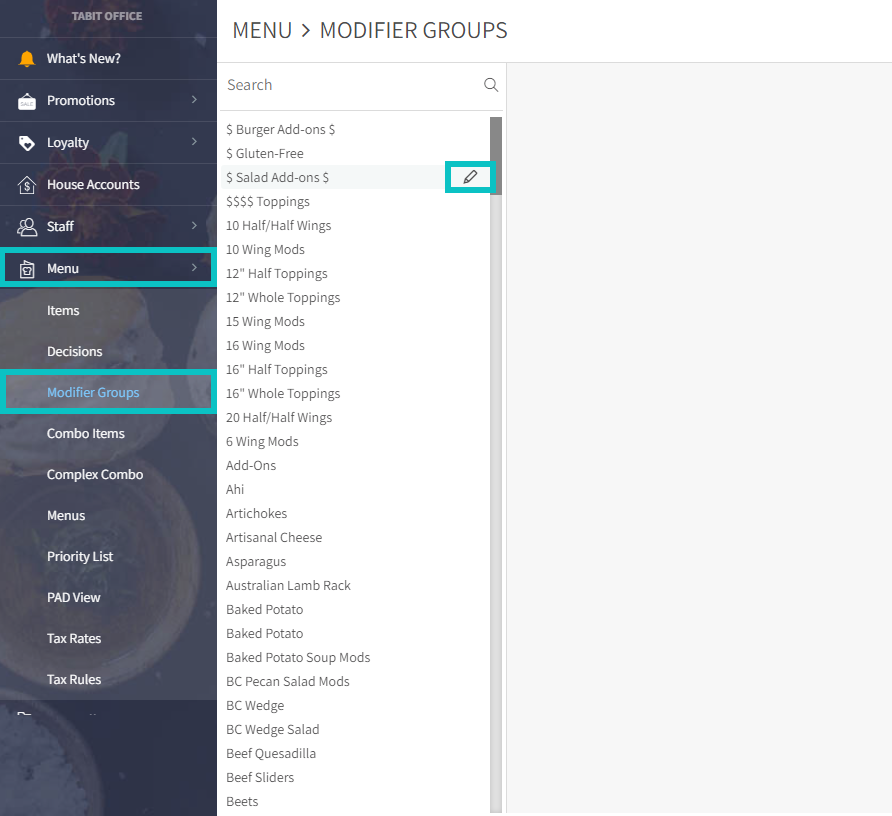
Task: Select 16" Half Toppings
Action: [277, 370]
